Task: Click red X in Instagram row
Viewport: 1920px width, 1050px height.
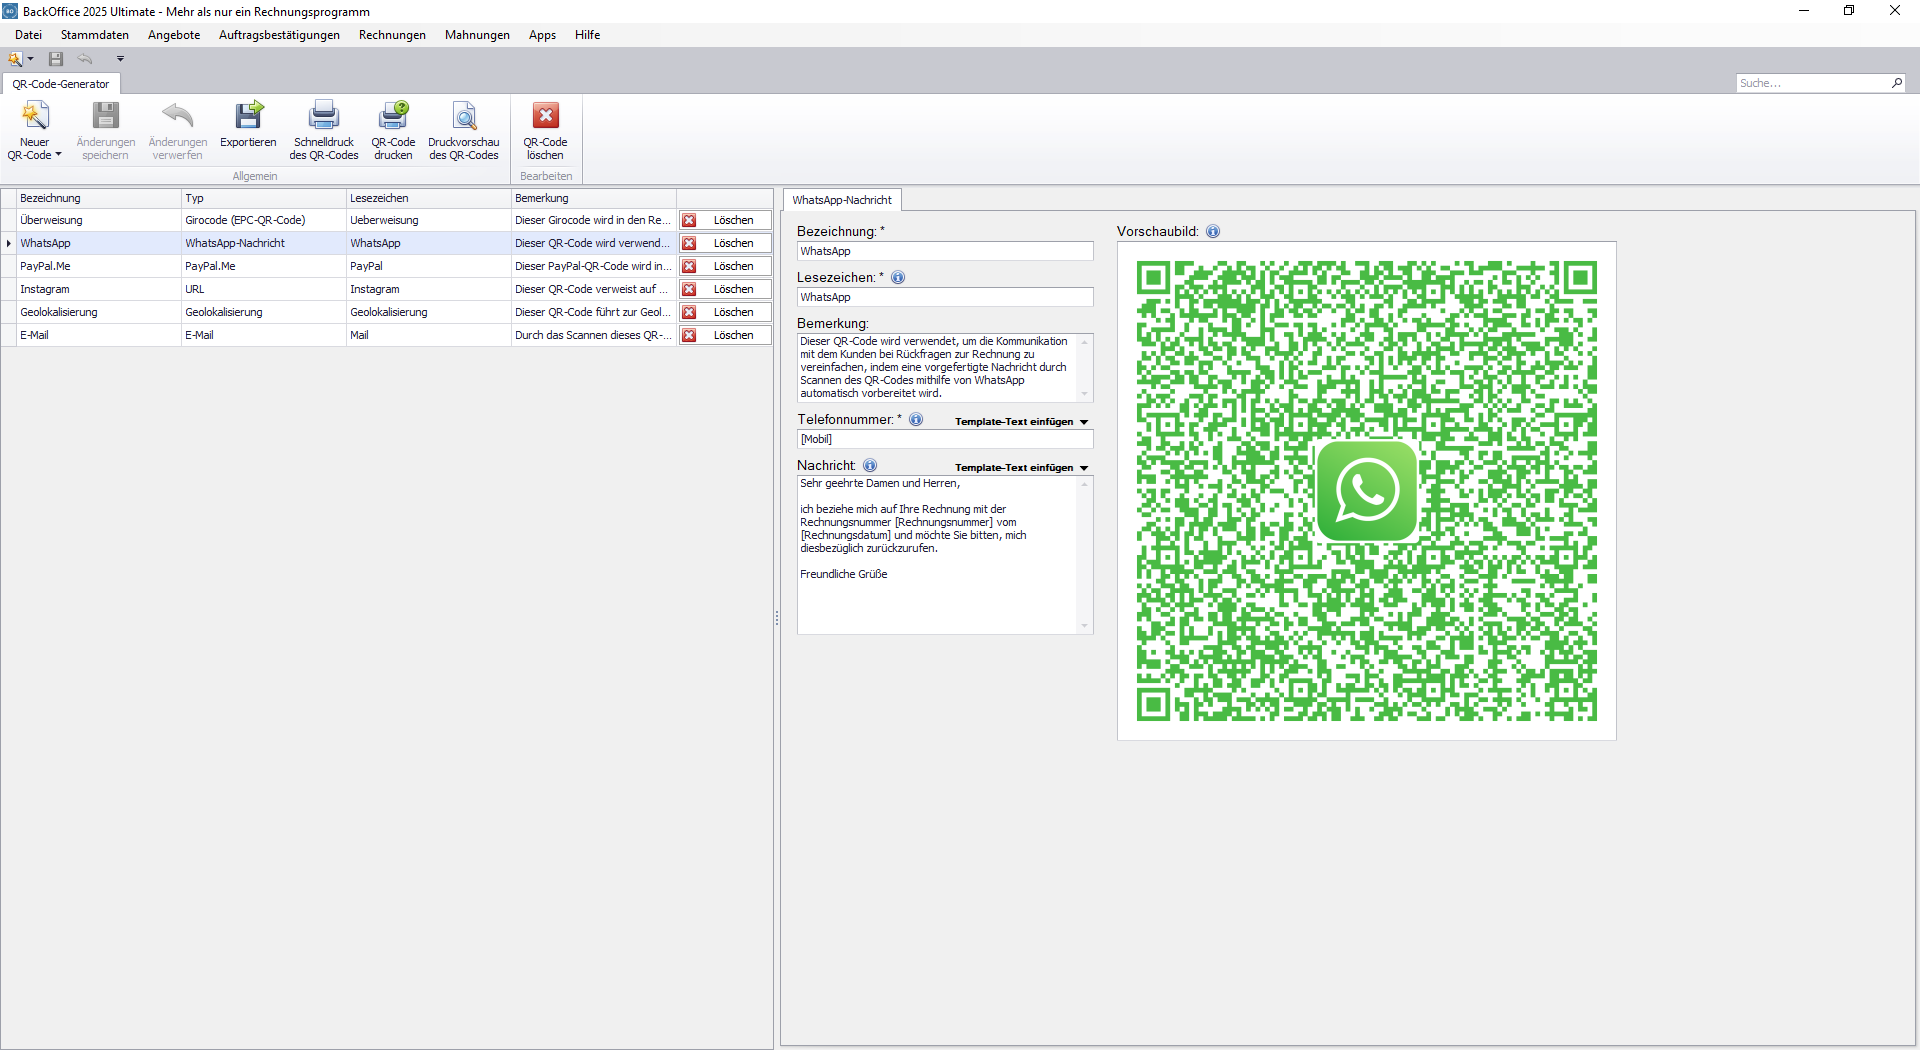Action: [689, 289]
